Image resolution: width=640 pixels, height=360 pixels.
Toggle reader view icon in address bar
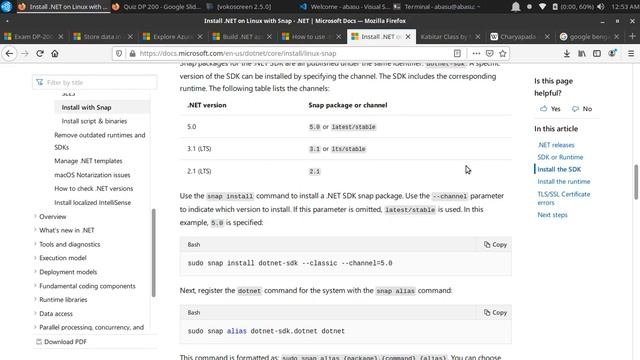[x=457, y=53]
